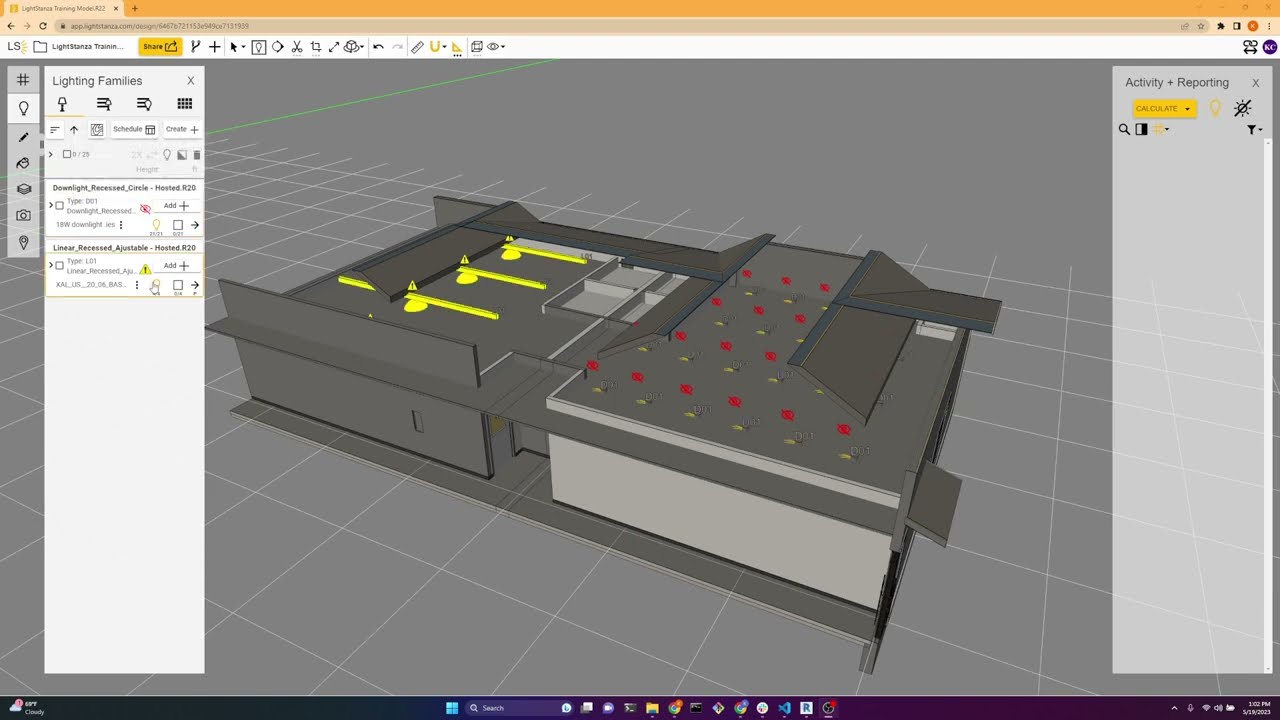1280x720 pixels.
Task: Click the daylight-off sun icon
Action: [1242, 108]
